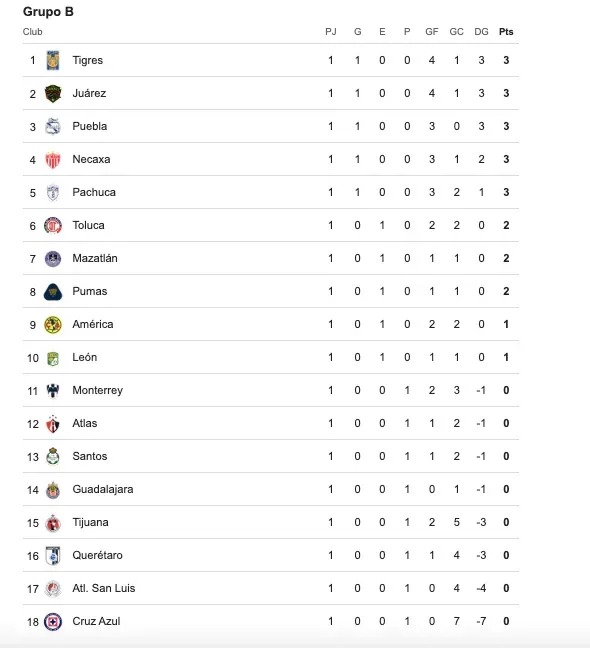Image resolution: width=590 pixels, height=648 pixels.
Task: Click the Guadalajara club crest icon
Action: pyautogui.click(x=53, y=490)
